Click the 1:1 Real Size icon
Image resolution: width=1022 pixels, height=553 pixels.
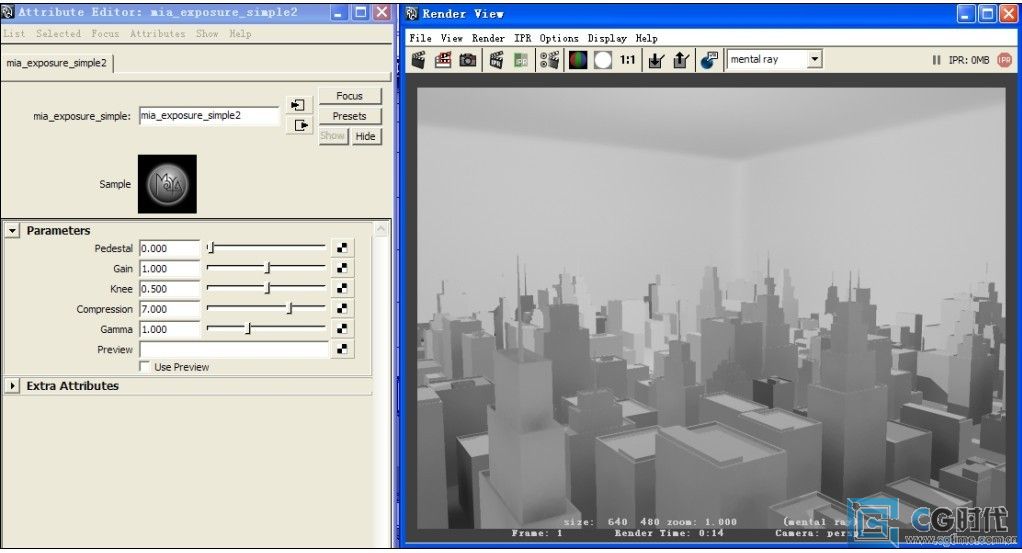click(x=628, y=60)
